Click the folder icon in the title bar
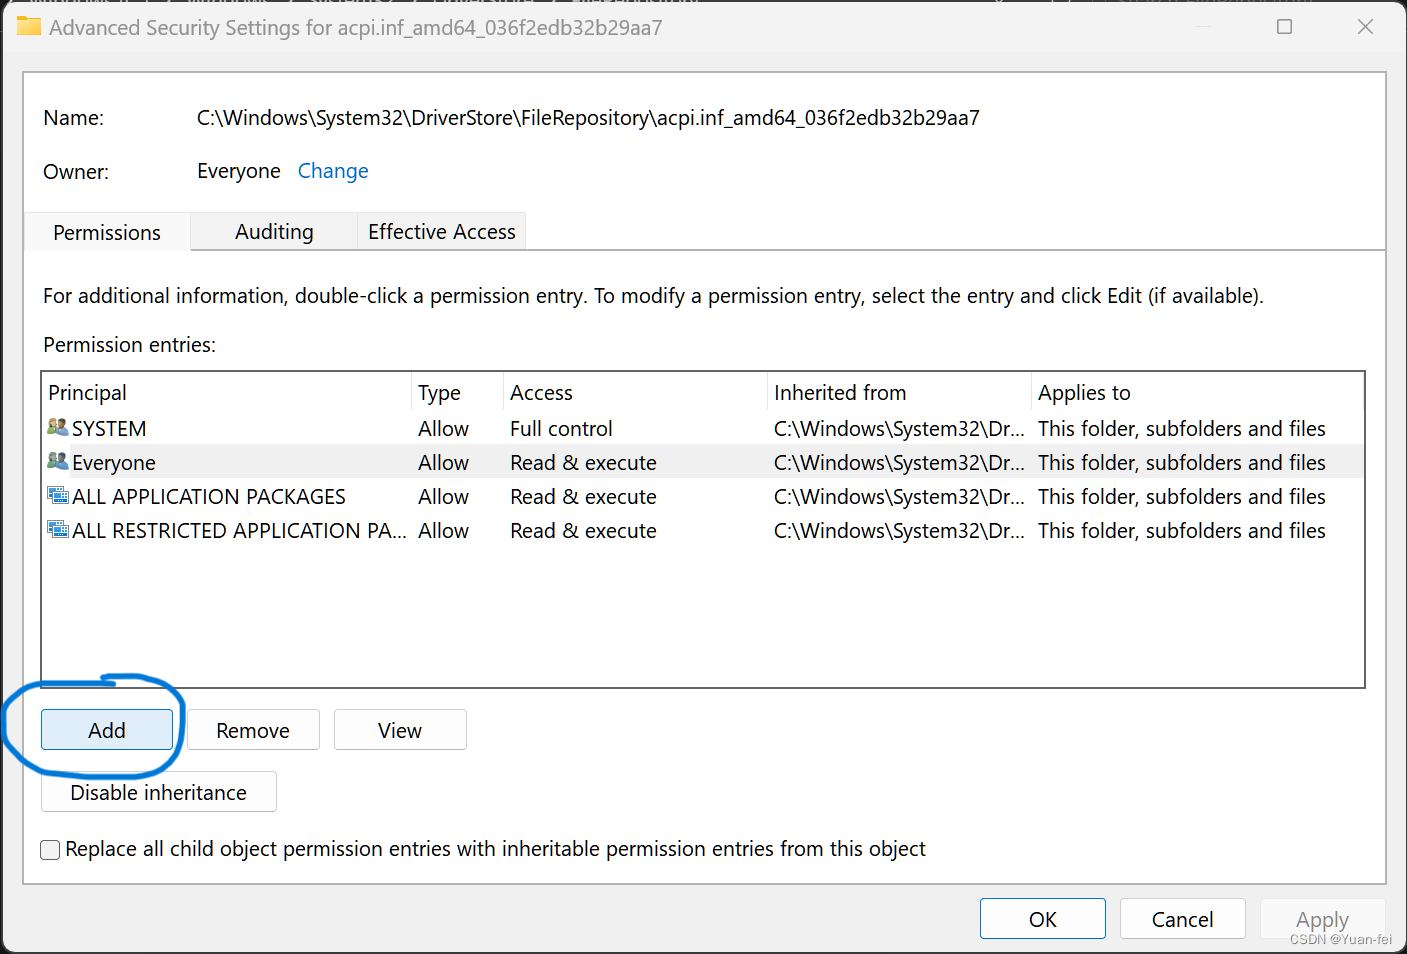The width and height of the screenshot is (1407, 954). tap(28, 27)
